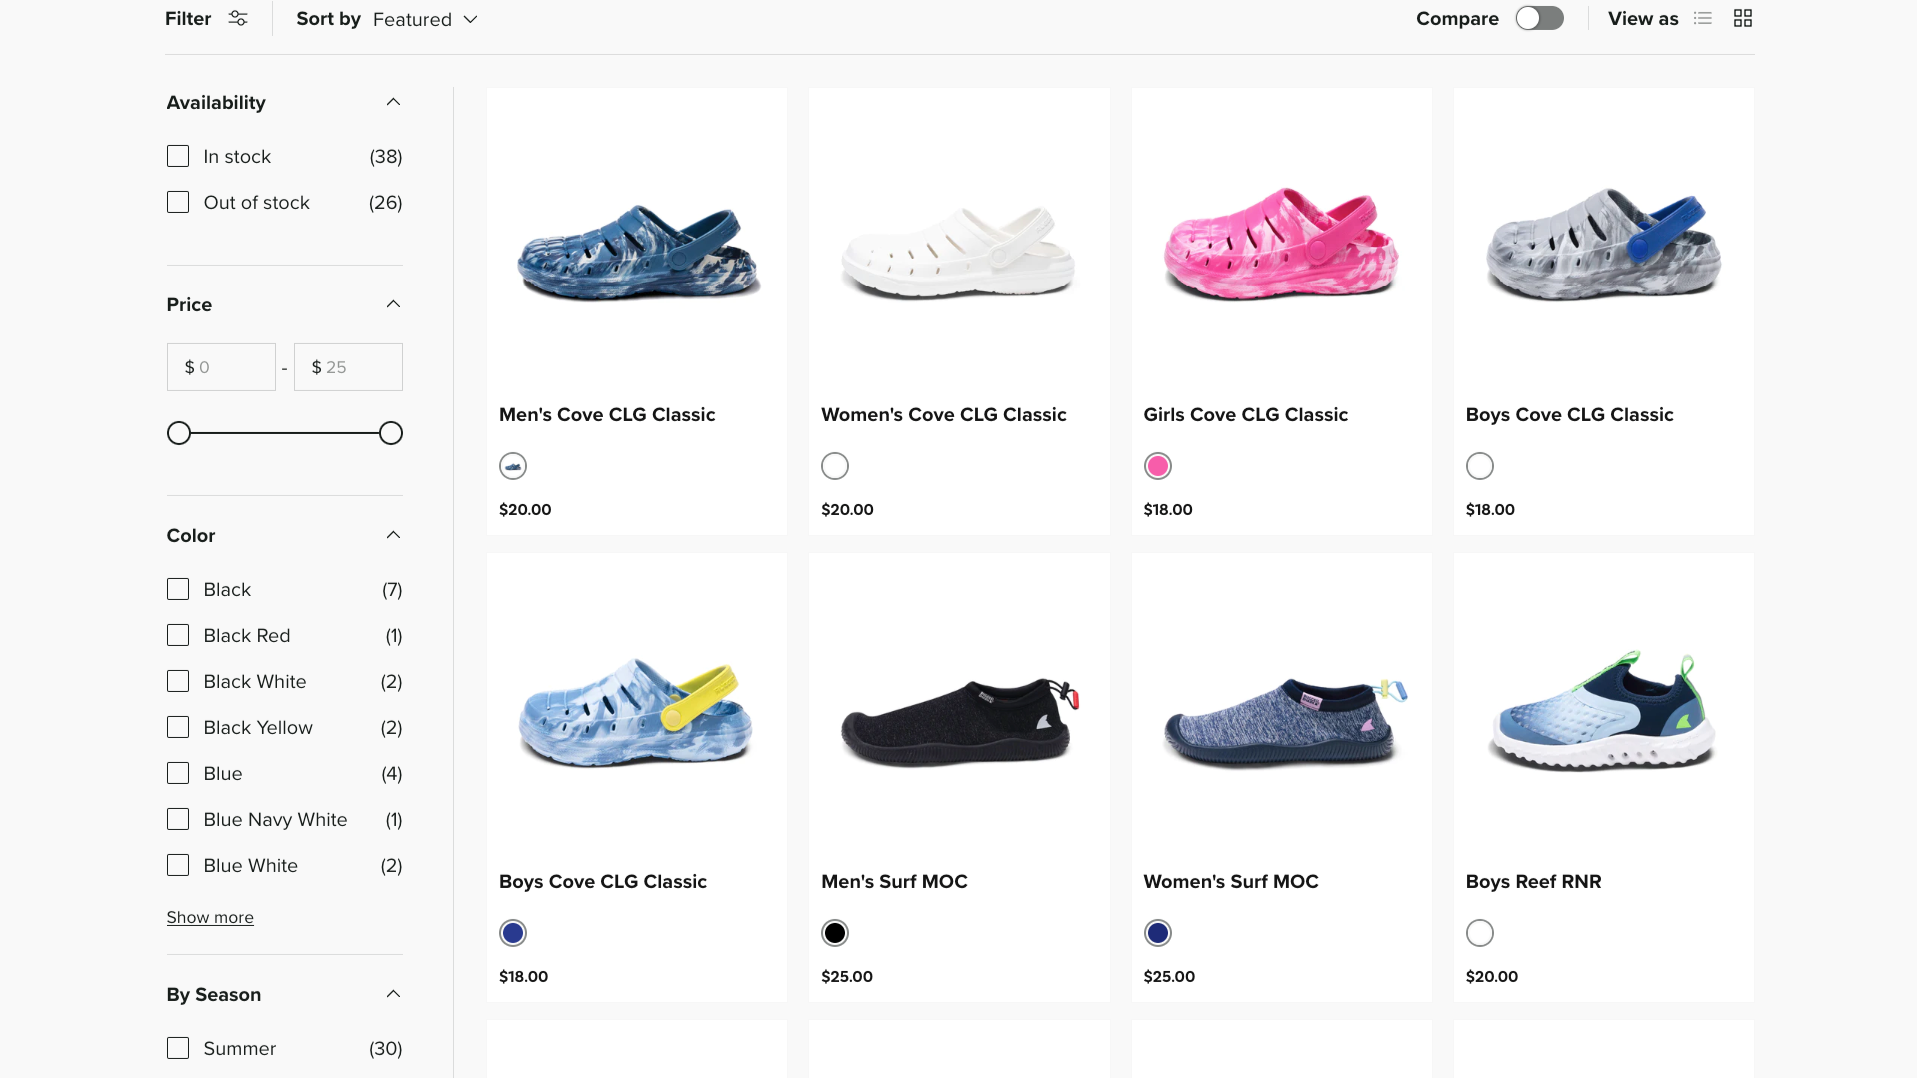Select the black swatch on Men's Surf MOC
Screen dimensions: 1917x1078
pyautogui.click(x=835, y=933)
